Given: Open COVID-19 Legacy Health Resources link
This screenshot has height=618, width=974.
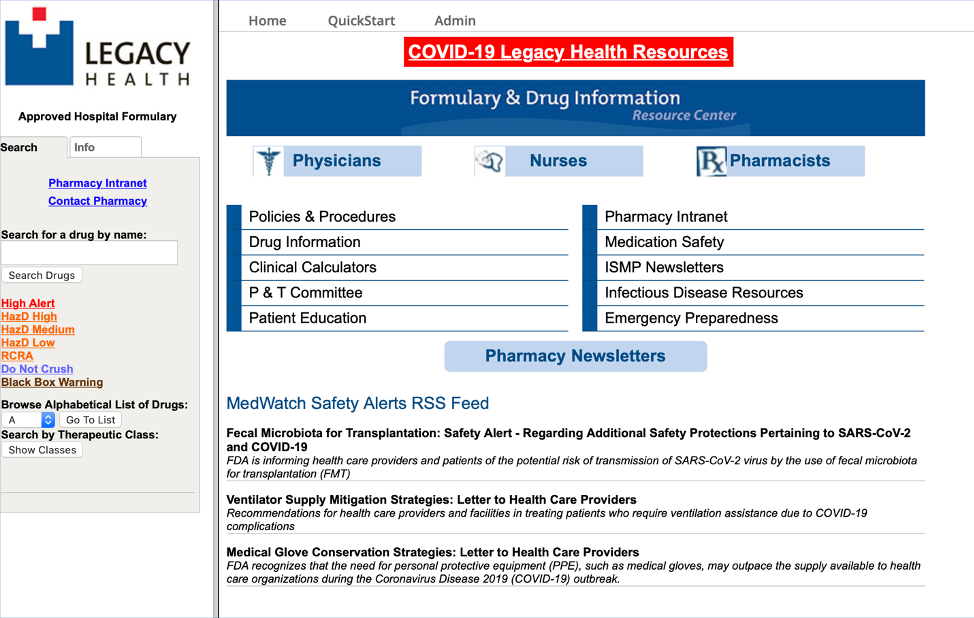Looking at the screenshot, I should 568,52.
